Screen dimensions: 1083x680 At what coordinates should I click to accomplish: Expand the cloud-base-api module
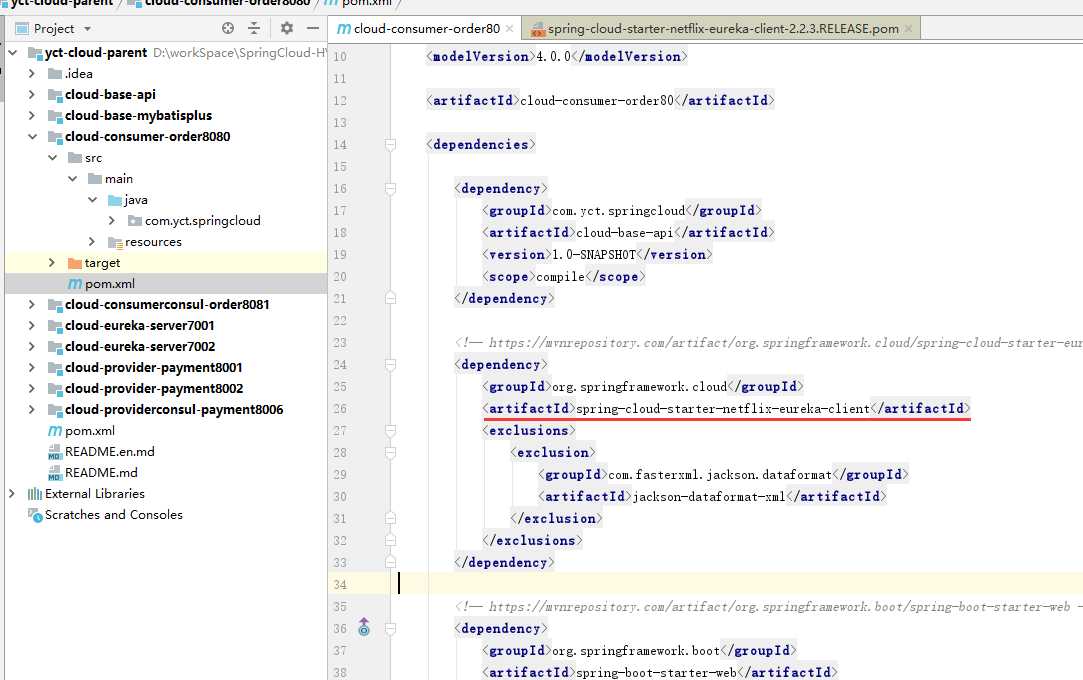32,95
